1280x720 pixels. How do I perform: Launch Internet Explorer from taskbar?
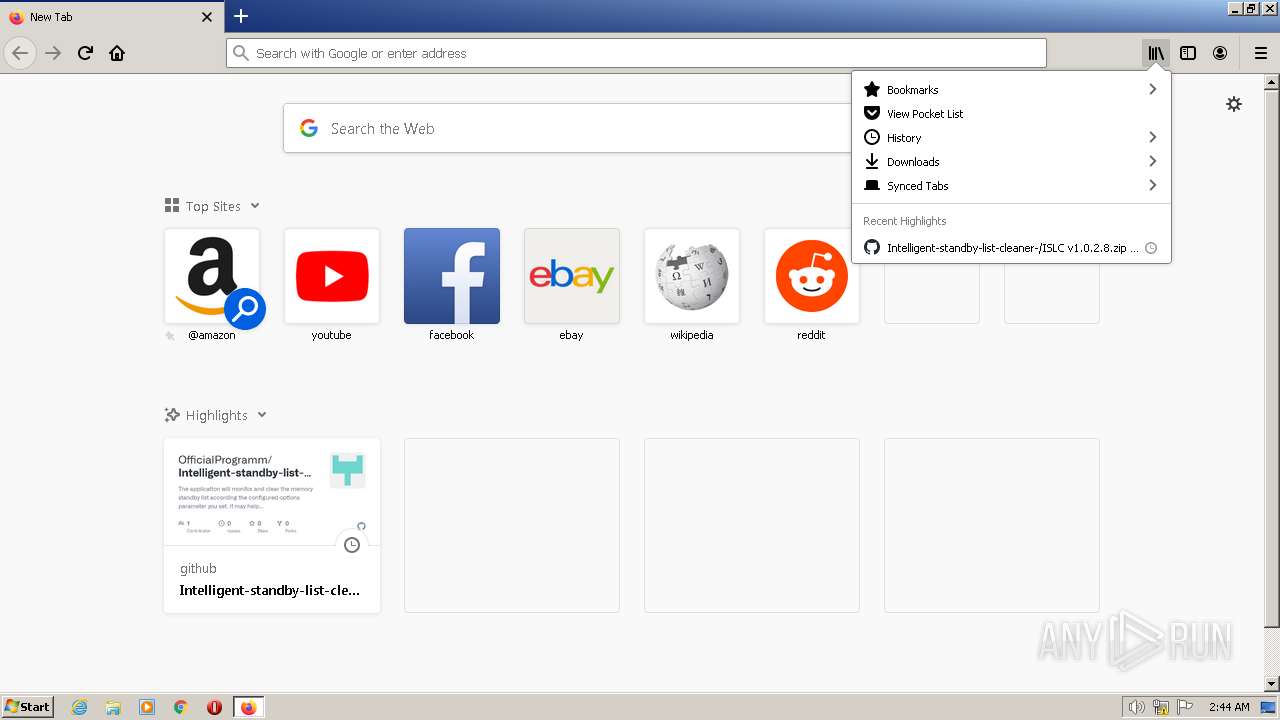[x=79, y=707]
